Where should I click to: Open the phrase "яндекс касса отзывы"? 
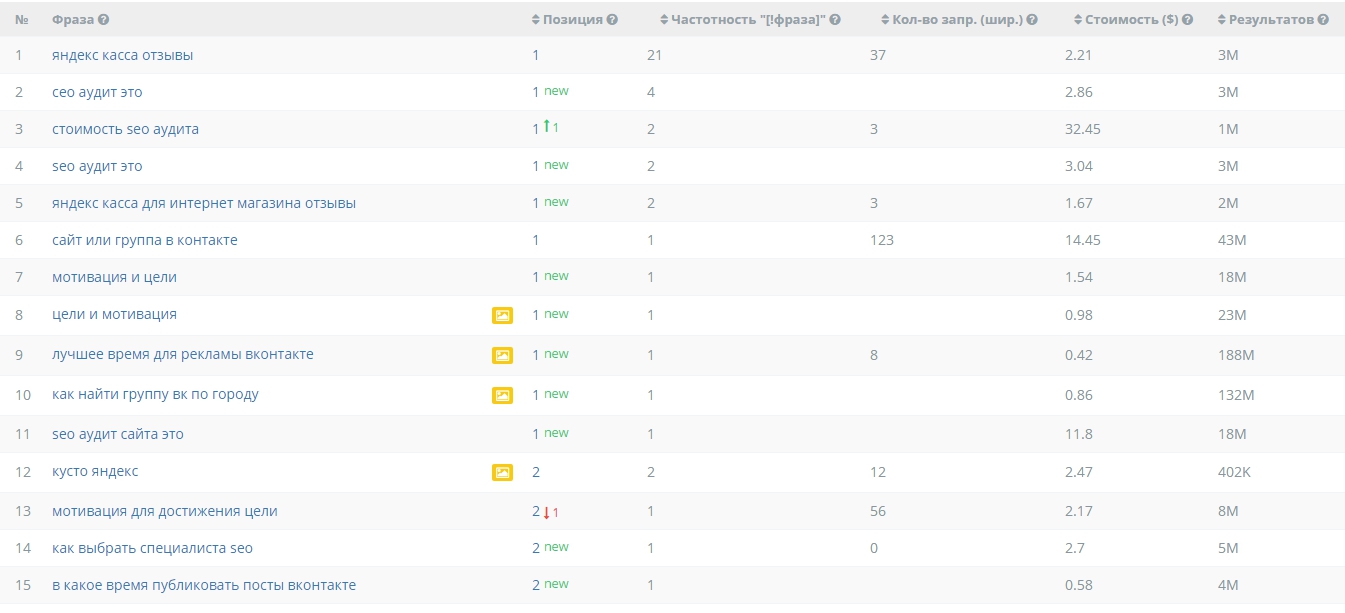tap(123, 56)
